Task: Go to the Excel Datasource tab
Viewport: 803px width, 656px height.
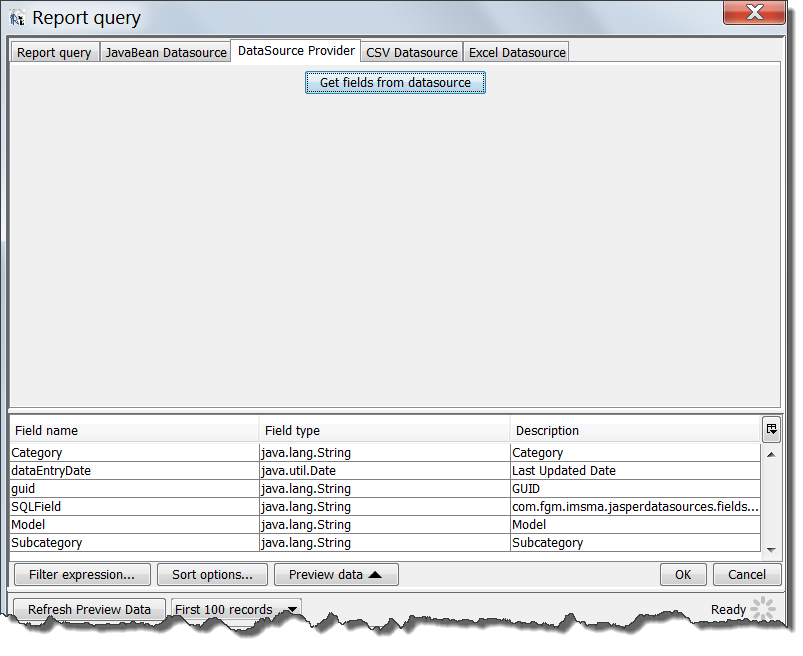Action: (517, 53)
